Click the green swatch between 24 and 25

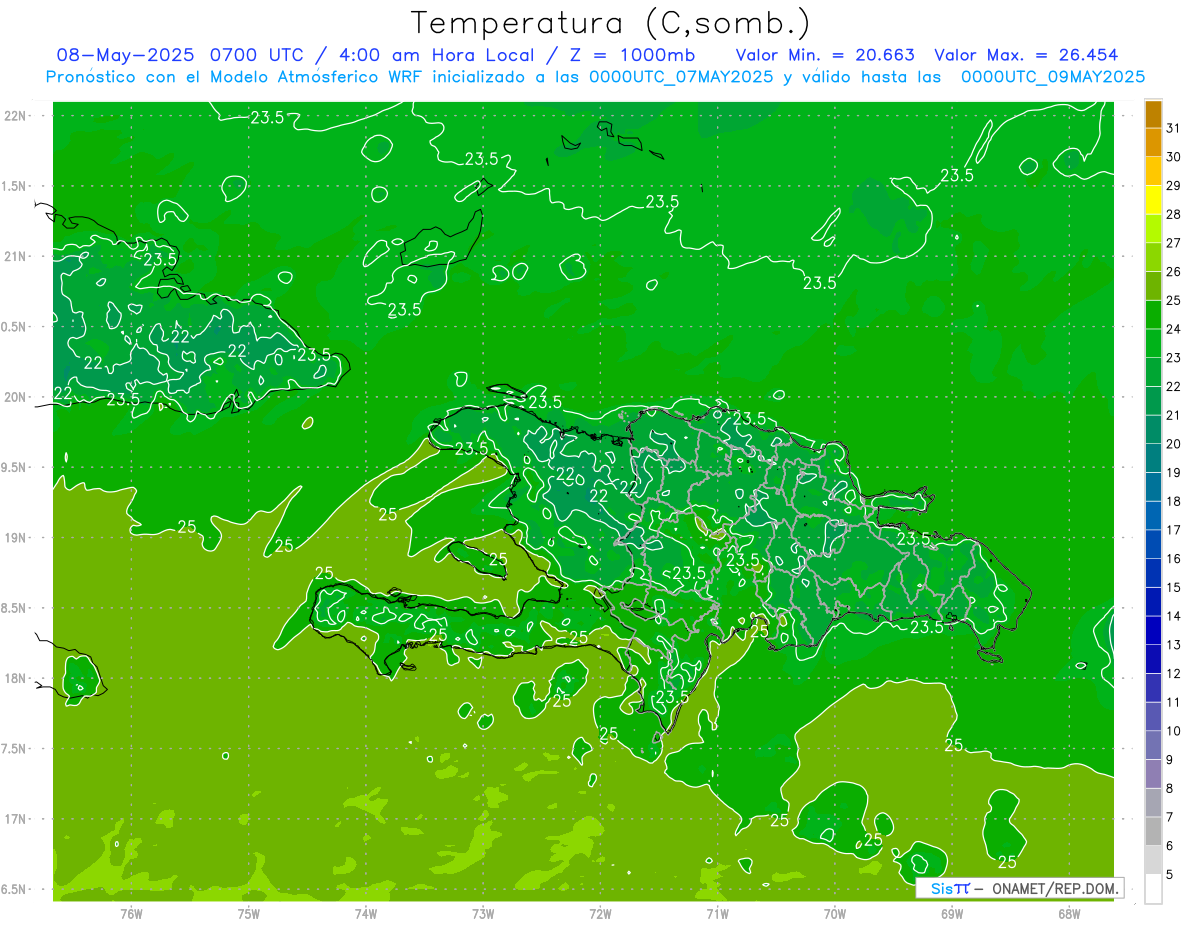1153,315
